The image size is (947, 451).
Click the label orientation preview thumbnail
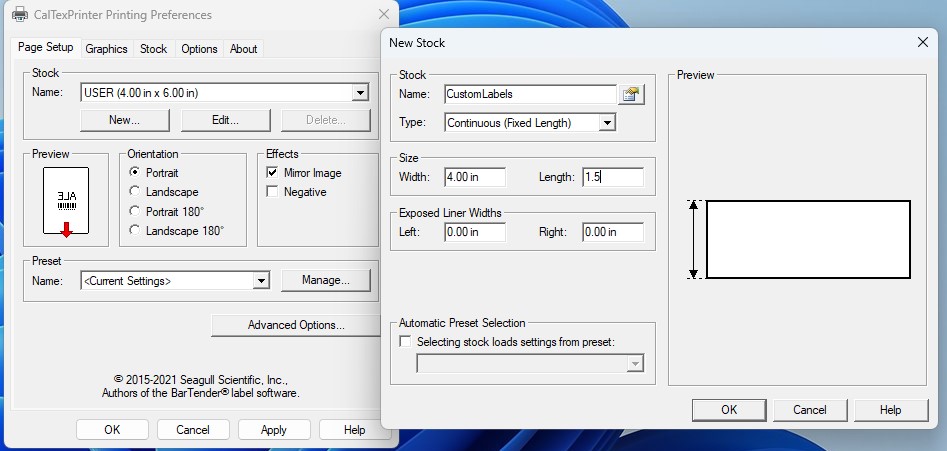tap(66, 202)
